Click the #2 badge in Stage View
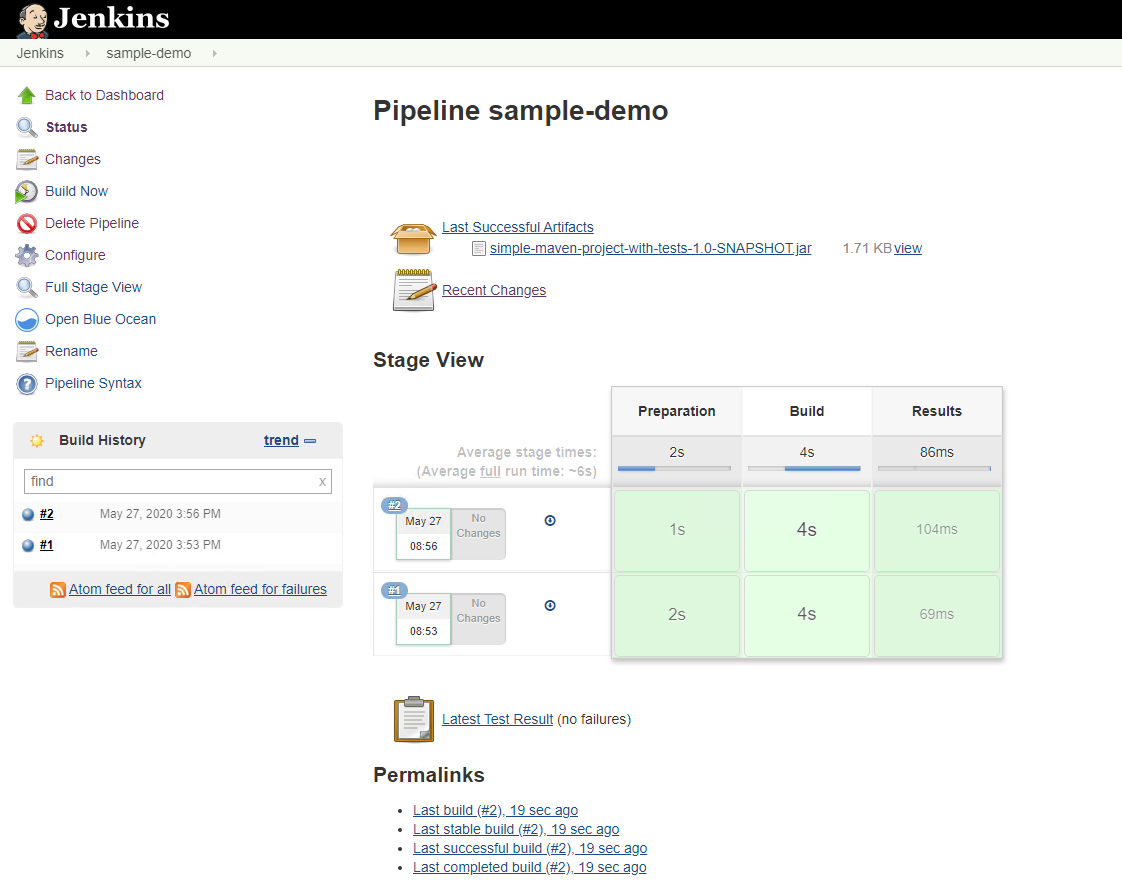This screenshot has width=1122, height=888. 394,505
